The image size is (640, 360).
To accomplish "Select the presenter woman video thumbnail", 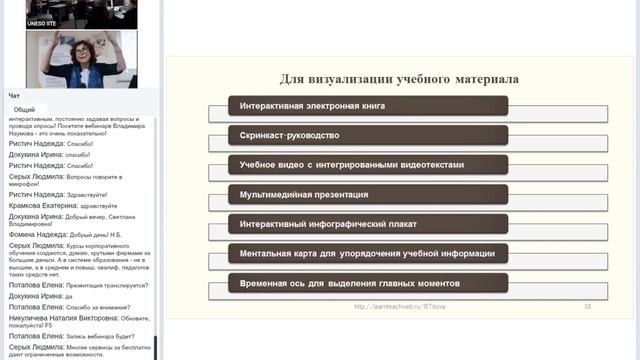I will [82, 60].
